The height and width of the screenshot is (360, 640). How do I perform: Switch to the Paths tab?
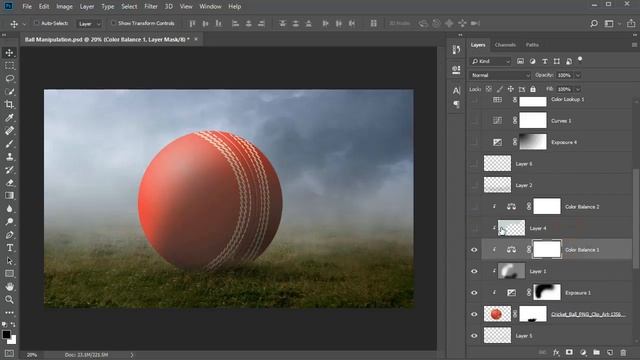pyautogui.click(x=532, y=45)
